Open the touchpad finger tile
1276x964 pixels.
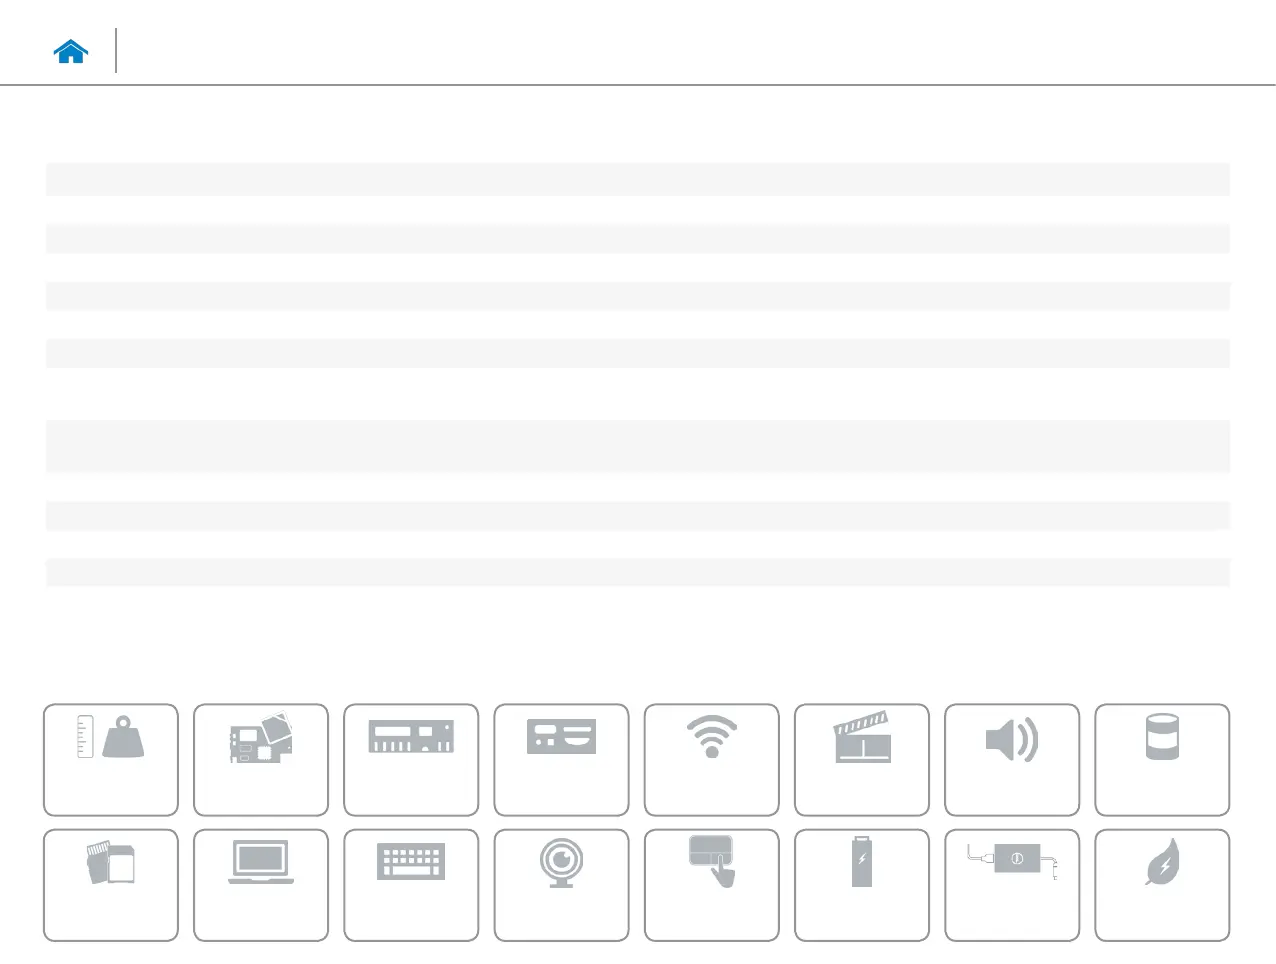click(711, 885)
